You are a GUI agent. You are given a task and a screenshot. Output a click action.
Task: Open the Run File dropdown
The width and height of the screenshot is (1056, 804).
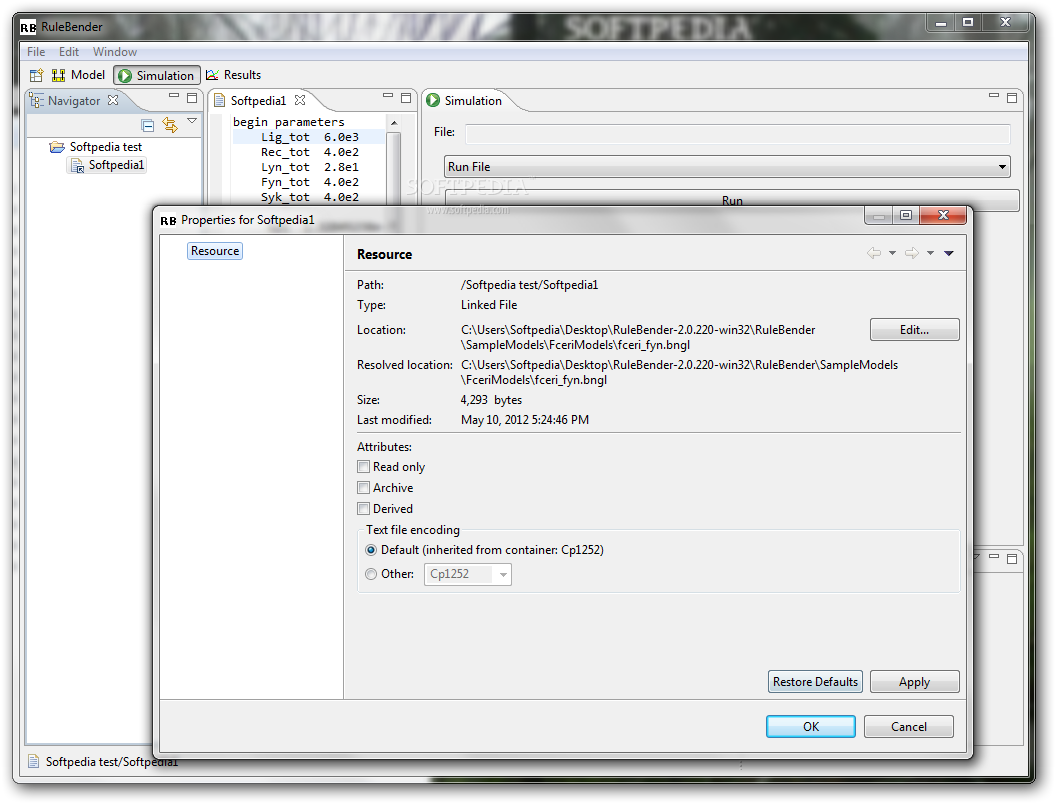click(x=728, y=166)
